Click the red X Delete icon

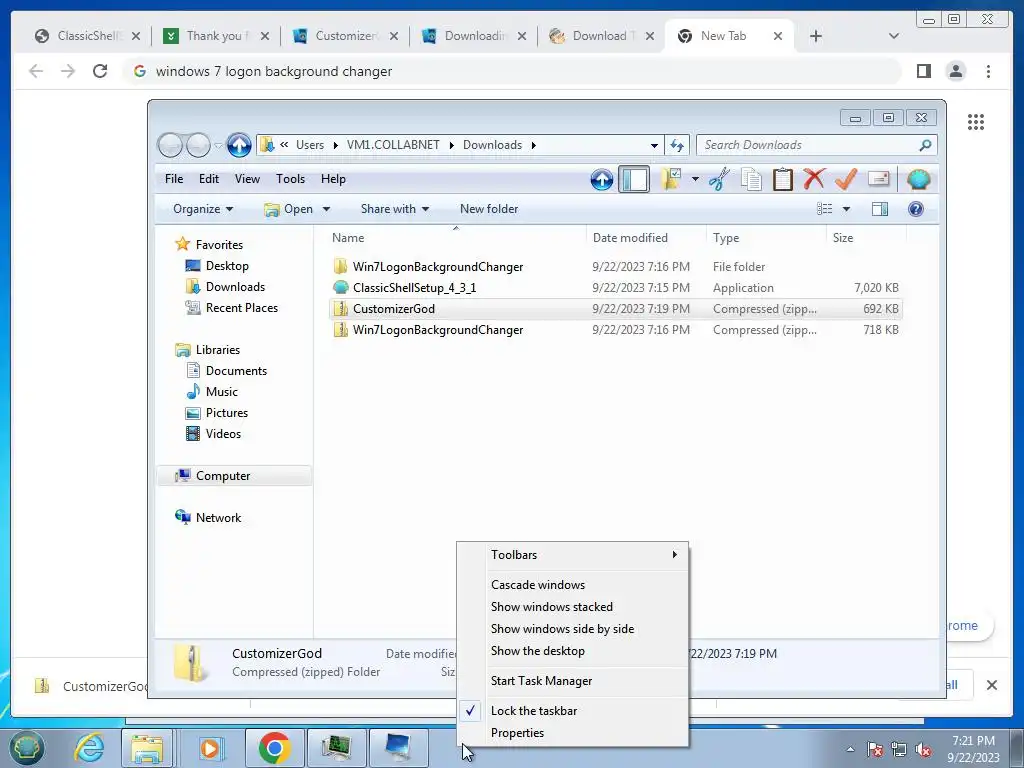click(814, 178)
